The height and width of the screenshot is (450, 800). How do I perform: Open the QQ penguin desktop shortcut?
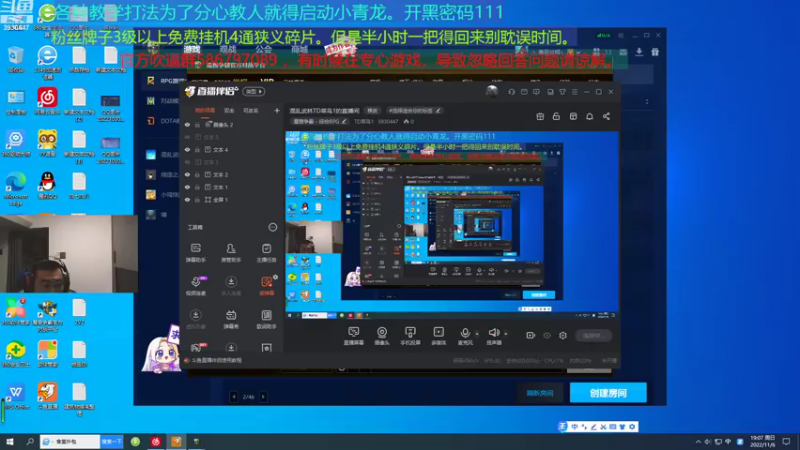(x=47, y=185)
